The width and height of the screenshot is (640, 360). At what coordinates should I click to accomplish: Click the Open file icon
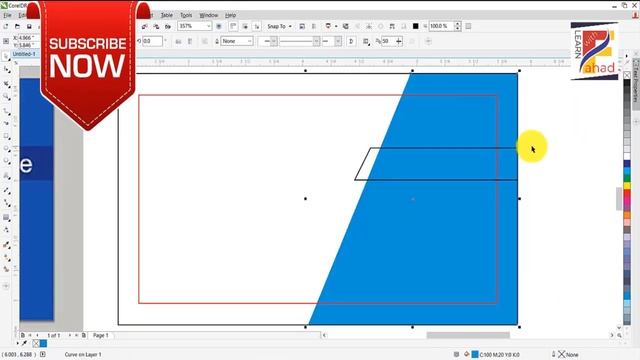[x=17, y=26]
